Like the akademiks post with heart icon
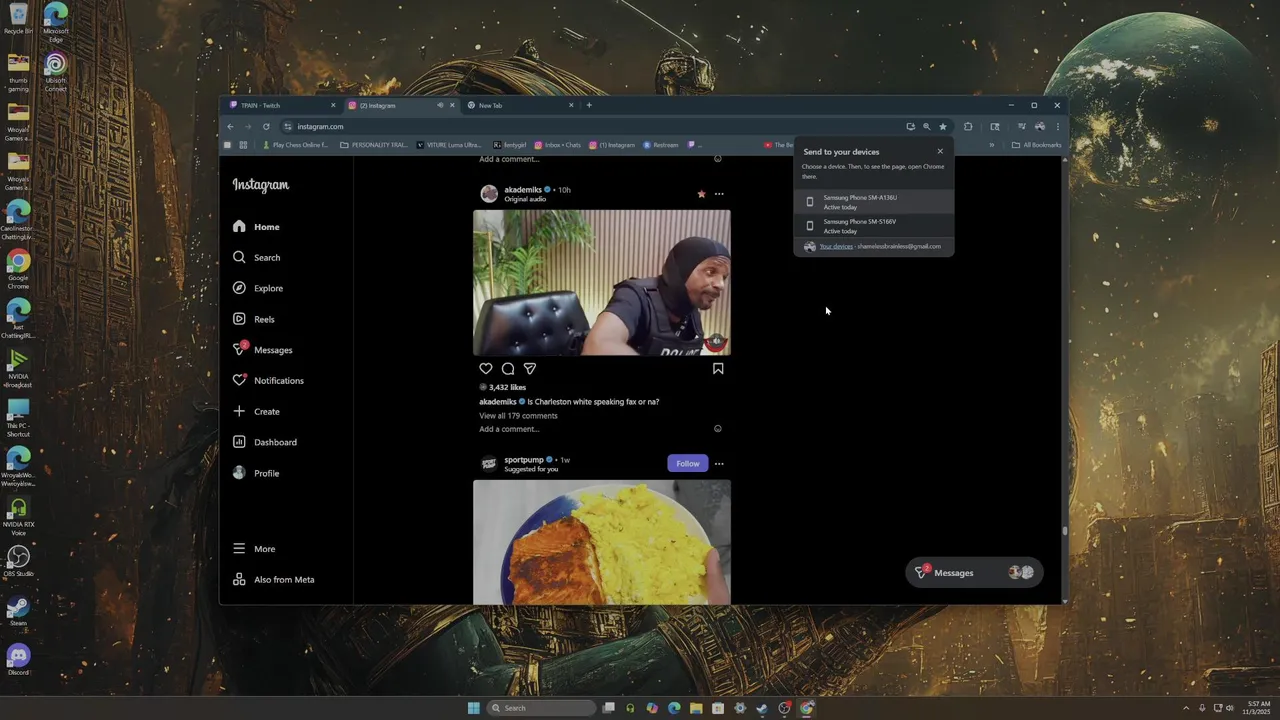Viewport: 1280px width, 720px height. click(x=486, y=369)
